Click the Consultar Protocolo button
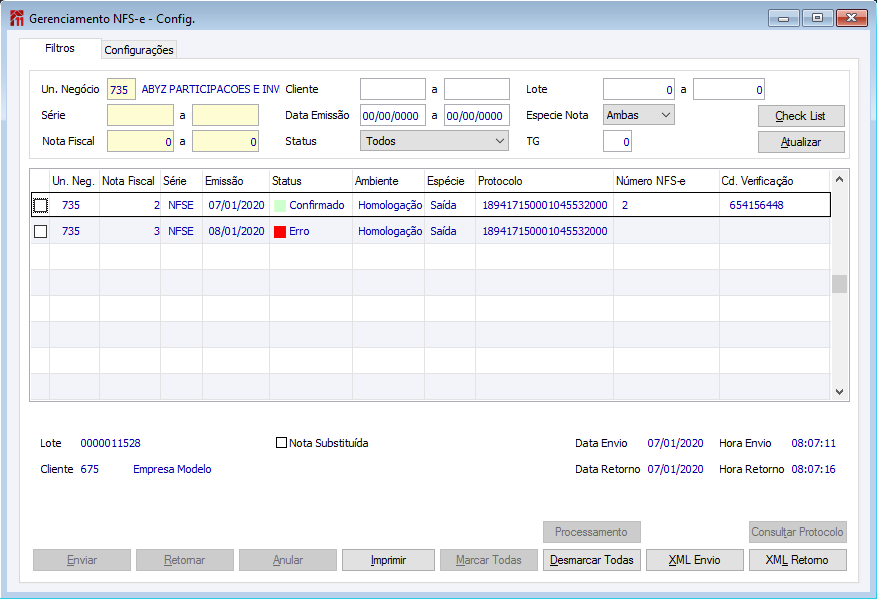This screenshot has height=599, width=877. point(798,532)
